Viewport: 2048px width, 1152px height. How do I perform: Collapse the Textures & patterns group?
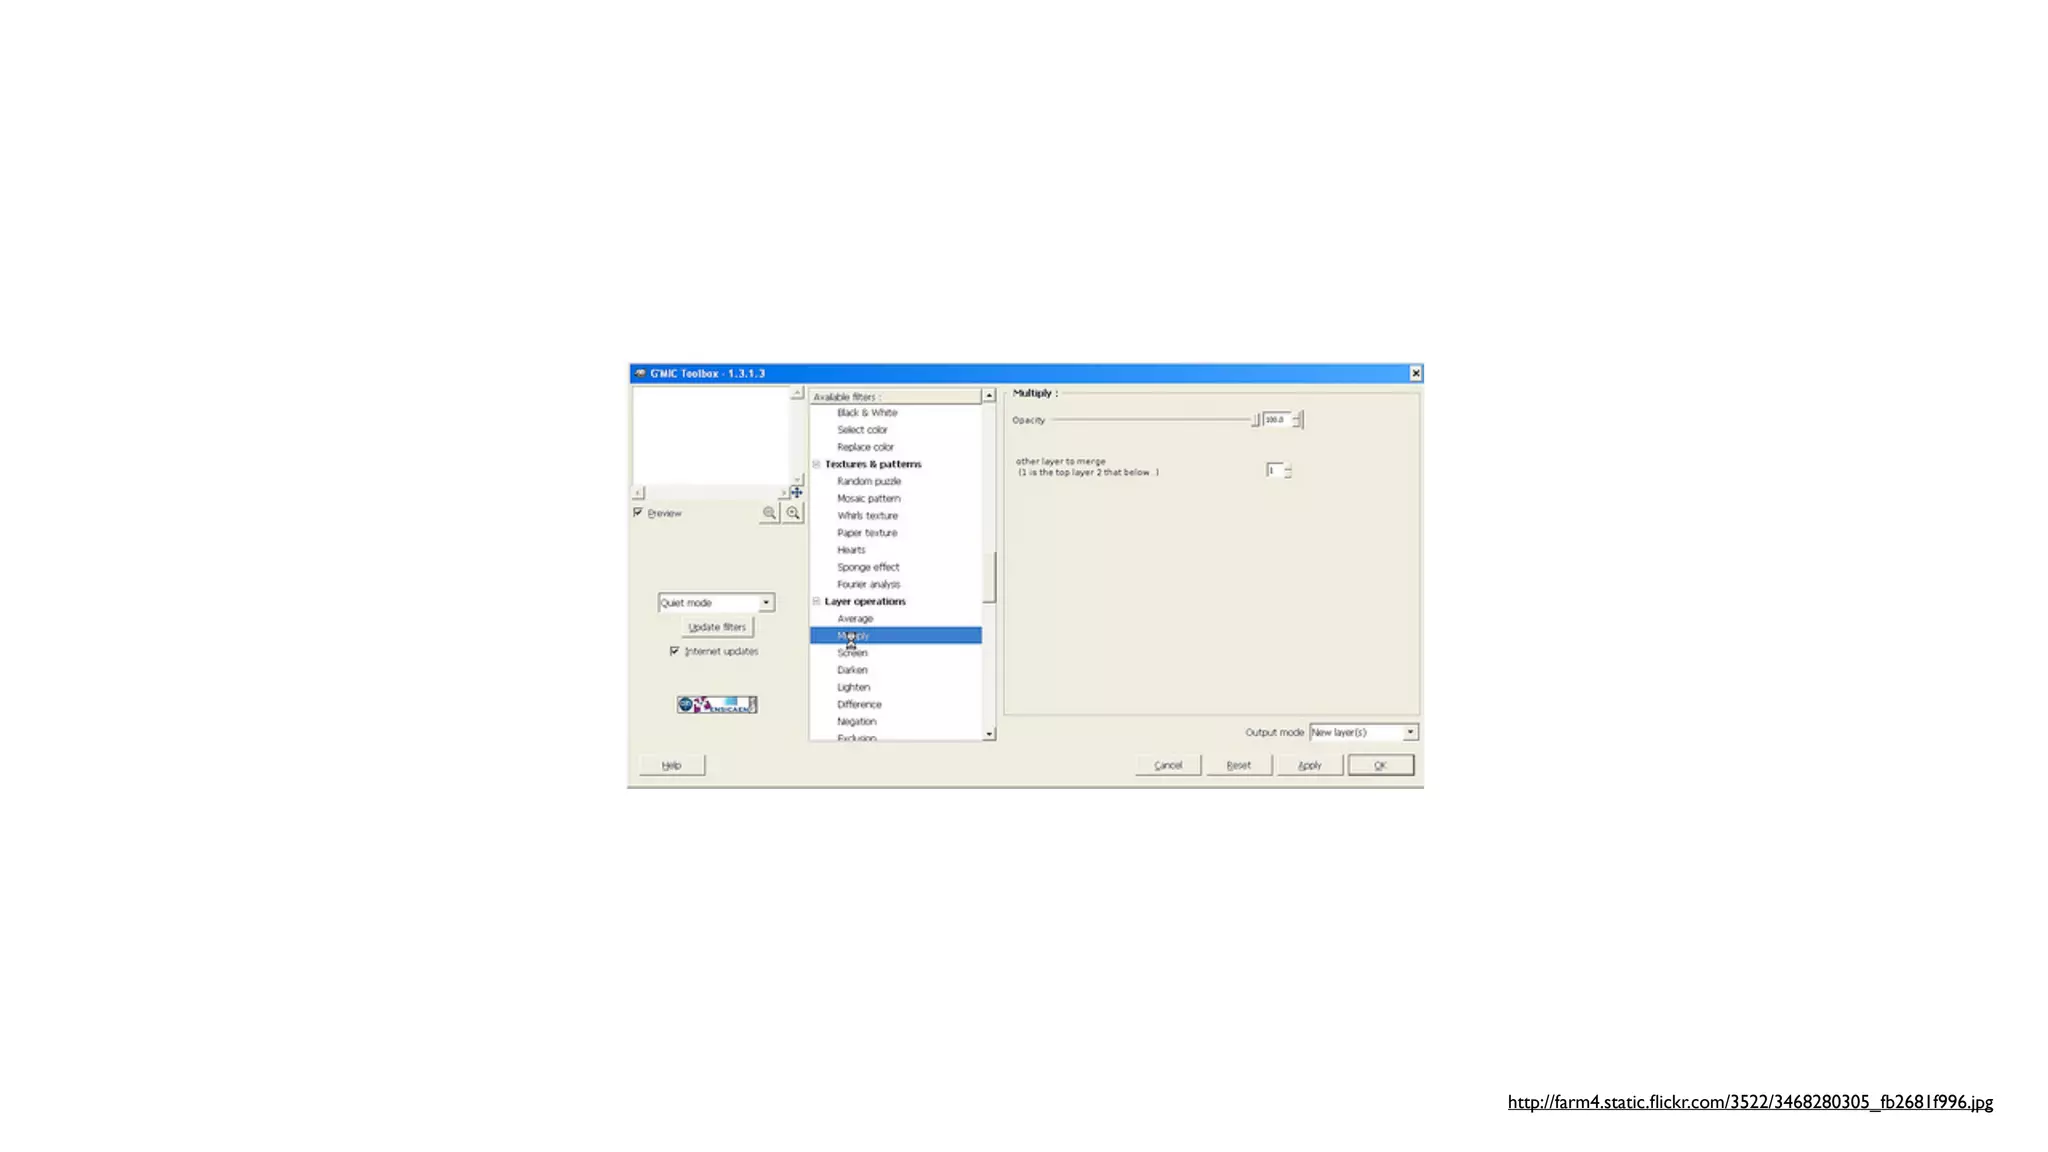coord(816,464)
